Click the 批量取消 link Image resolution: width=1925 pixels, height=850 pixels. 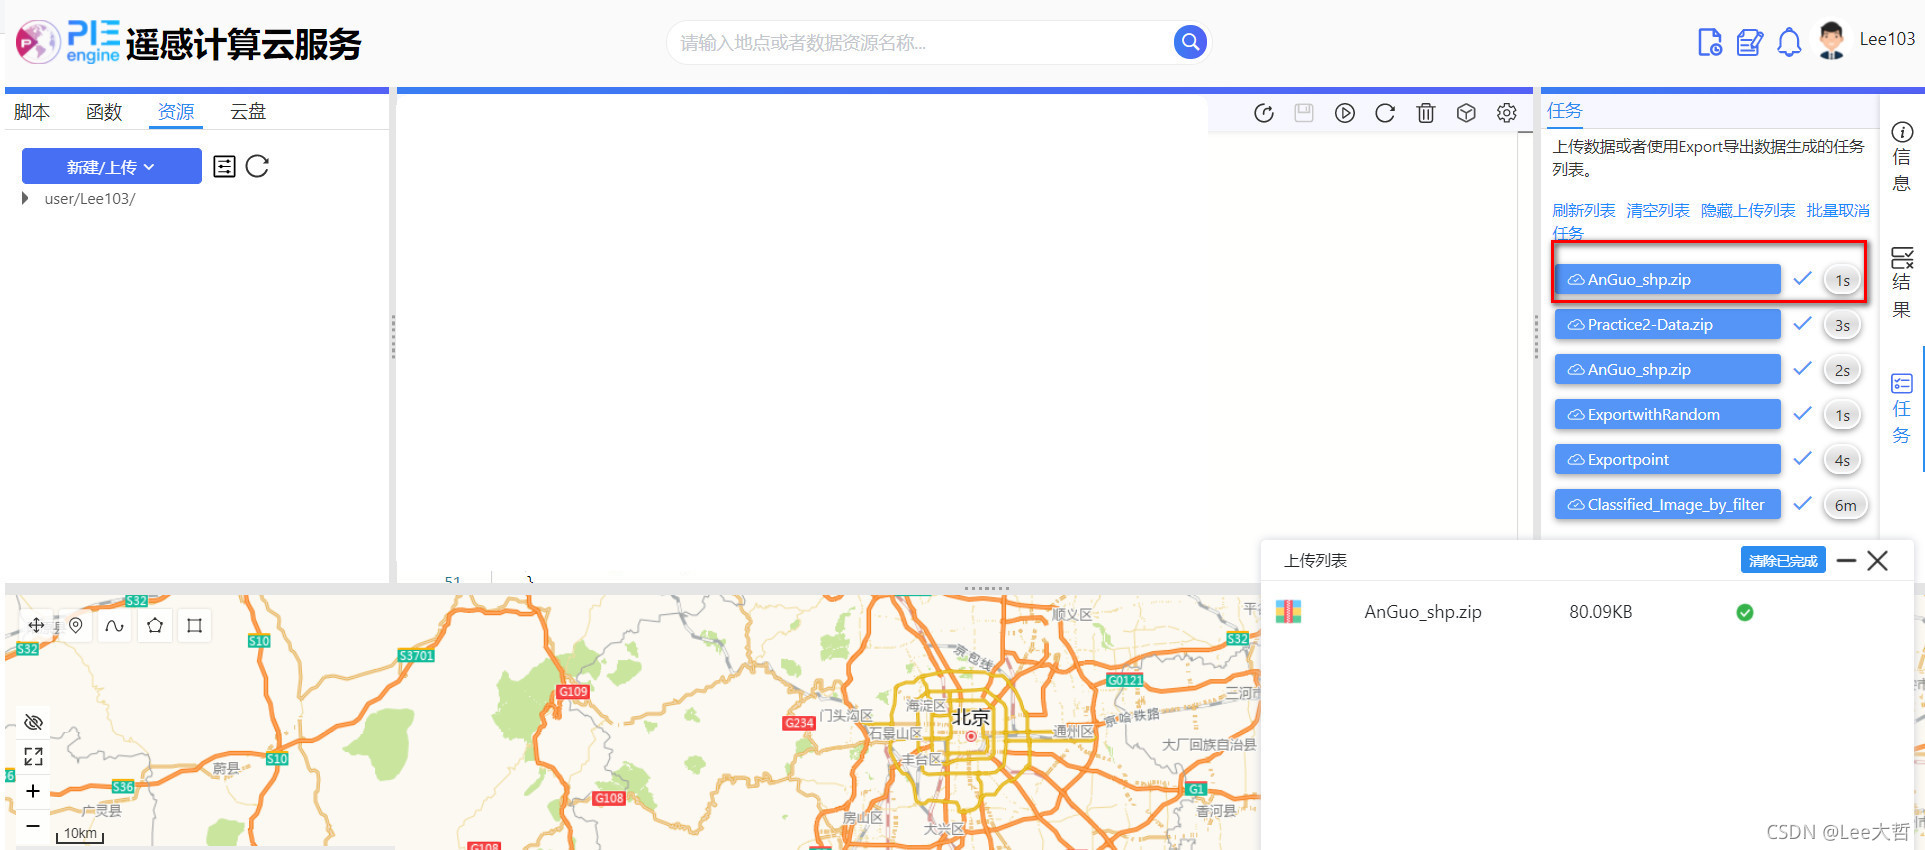click(x=1838, y=210)
